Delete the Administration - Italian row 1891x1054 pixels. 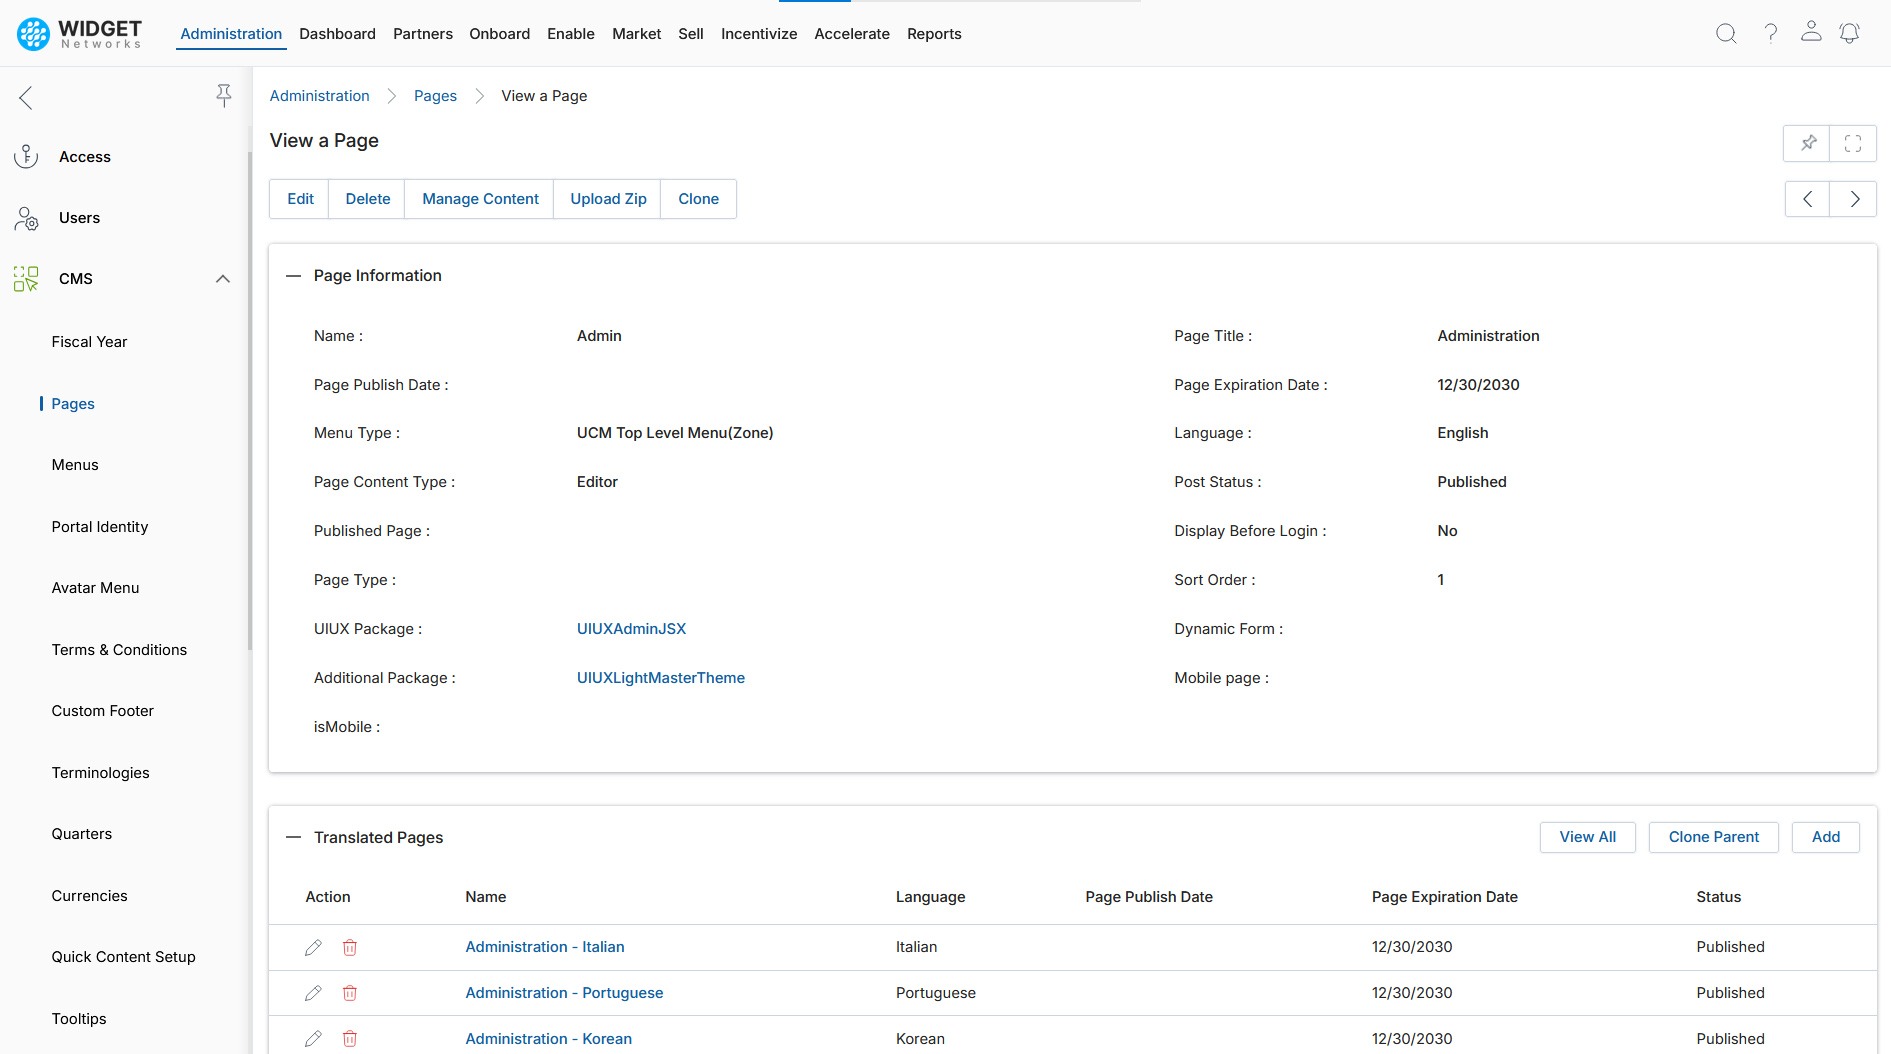(350, 947)
